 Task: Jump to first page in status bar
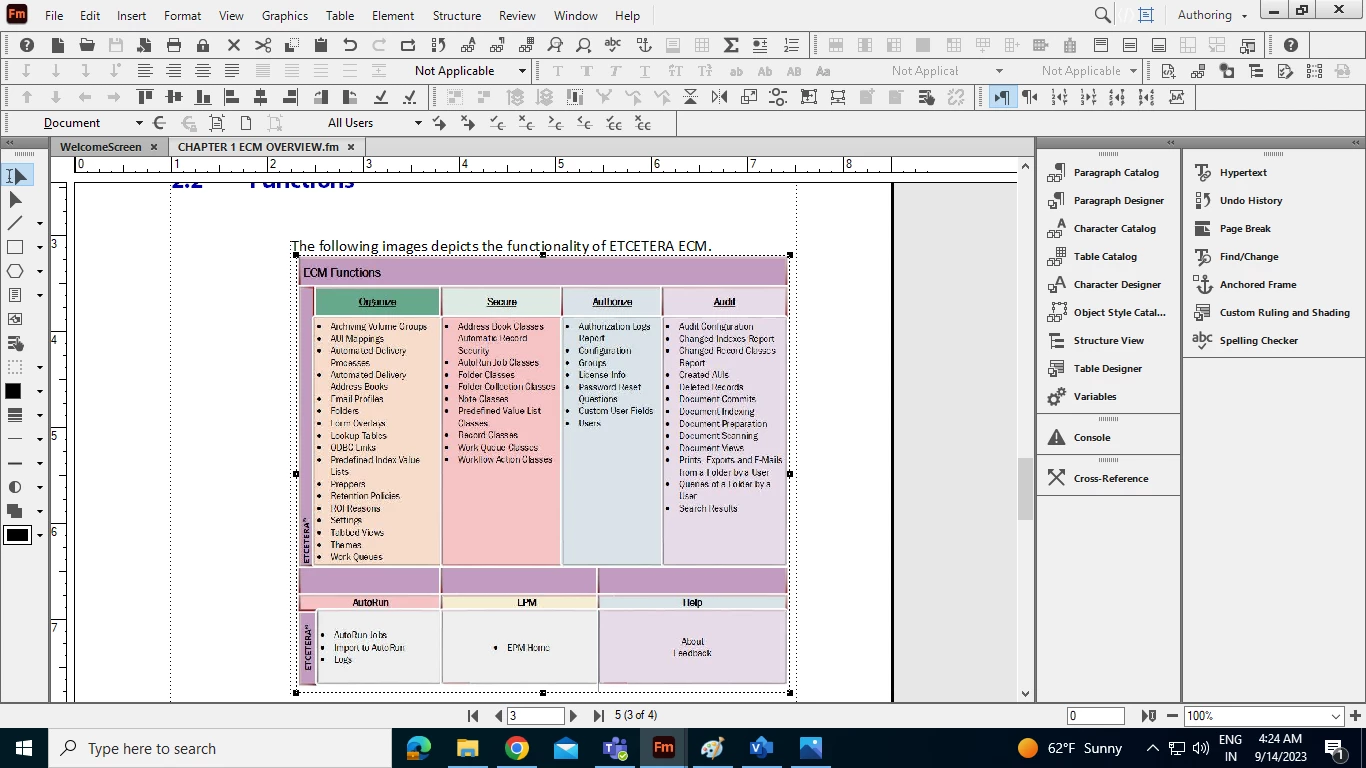point(473,716)
